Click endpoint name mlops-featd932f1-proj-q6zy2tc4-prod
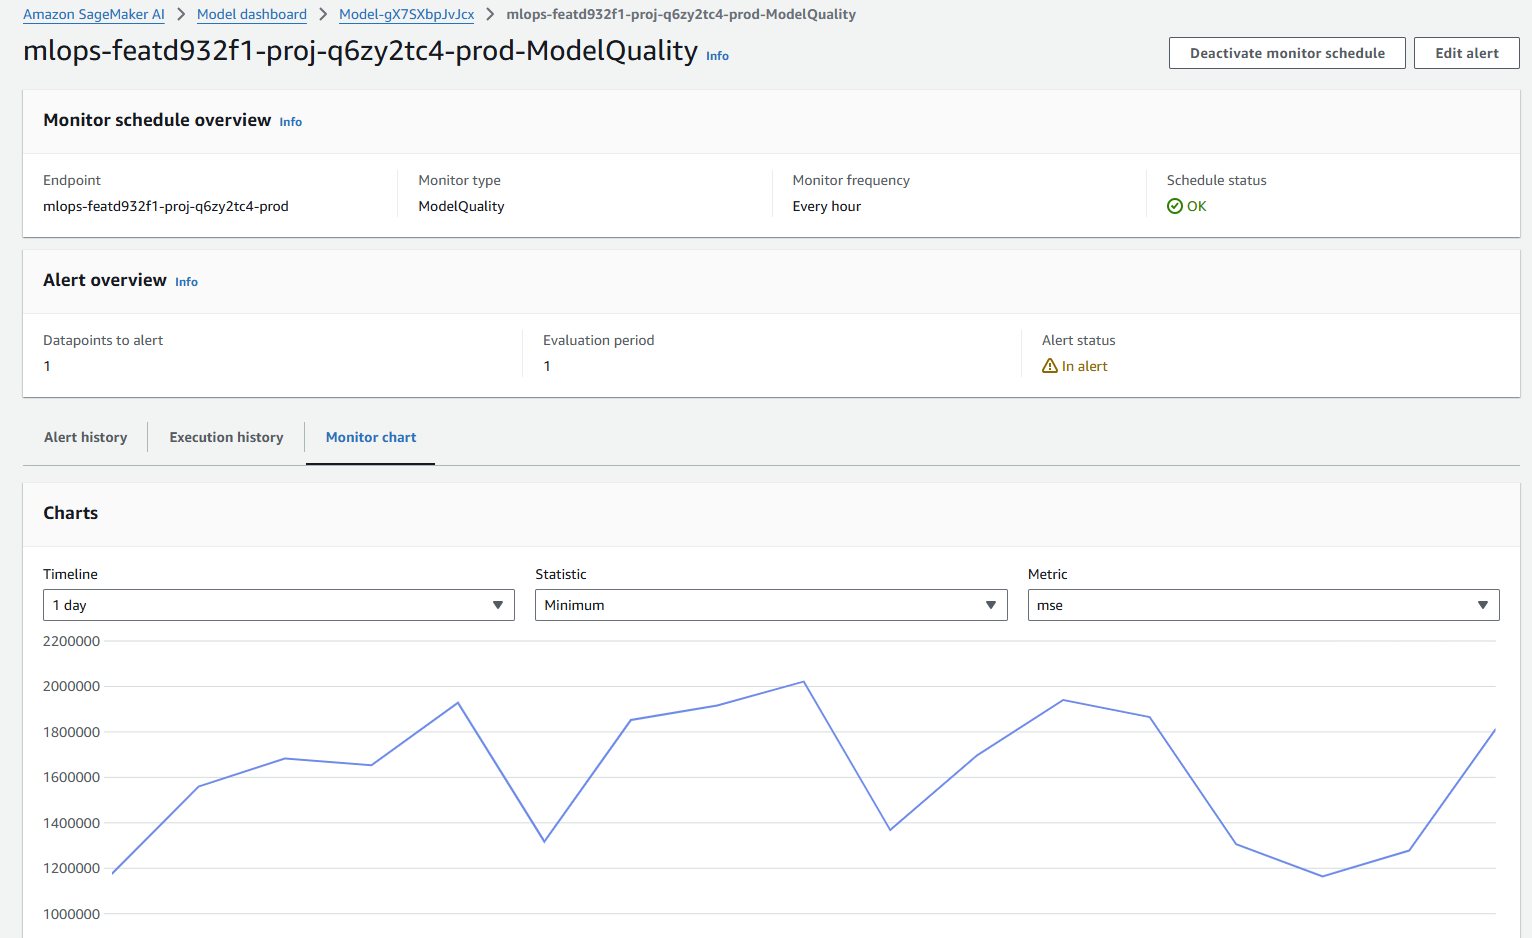 point(166,206)
